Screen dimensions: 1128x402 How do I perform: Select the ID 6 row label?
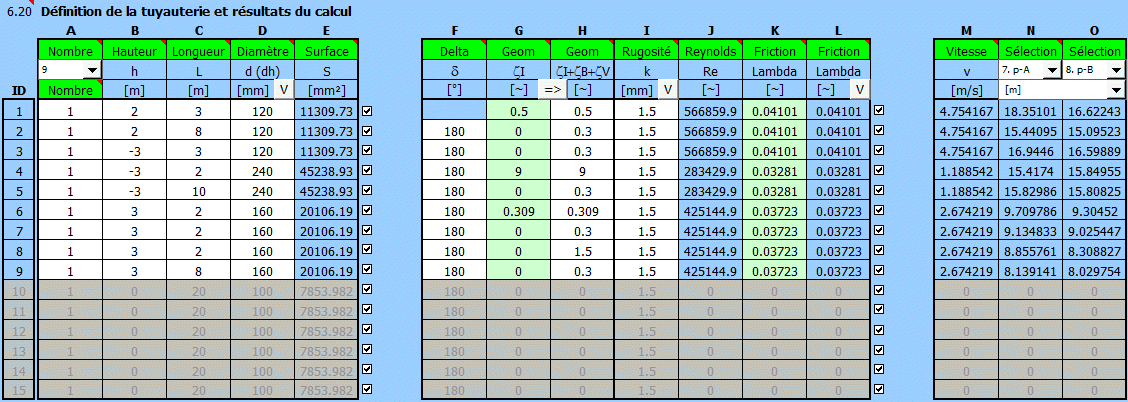click(x=19, y=211)
